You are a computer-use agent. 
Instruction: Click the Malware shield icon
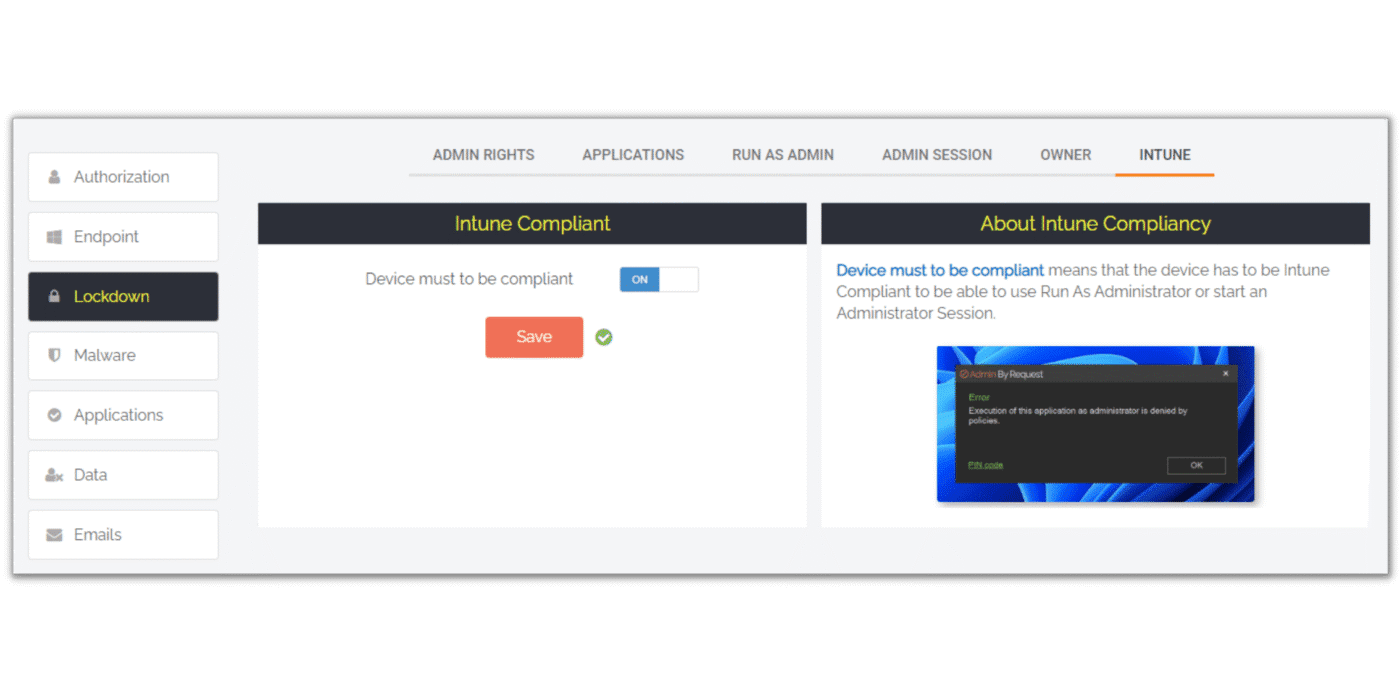click(x=54, y=355)
